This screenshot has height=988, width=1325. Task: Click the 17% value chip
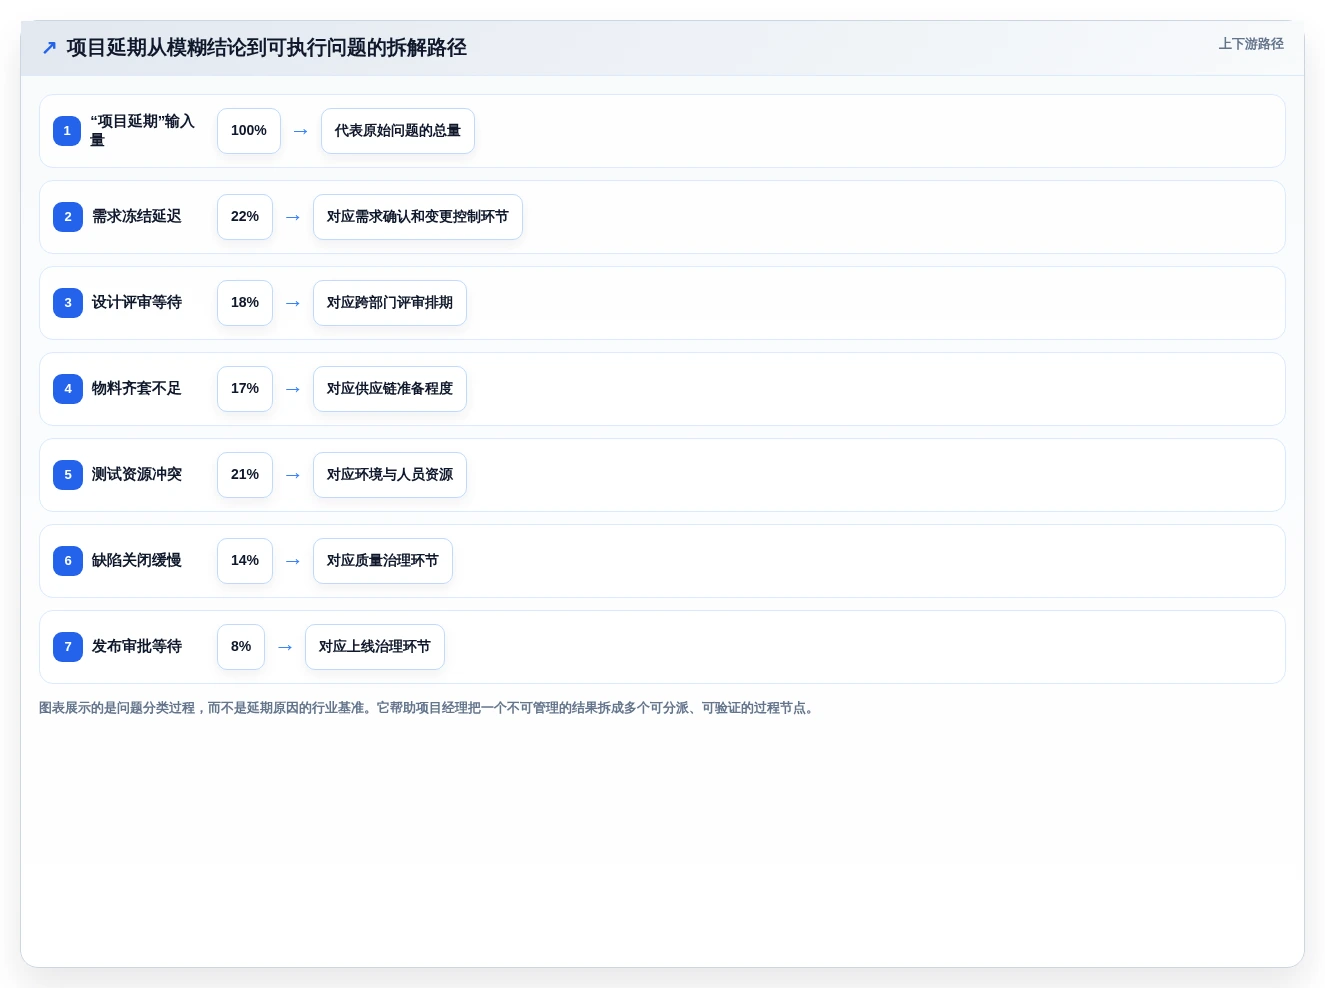245,389
